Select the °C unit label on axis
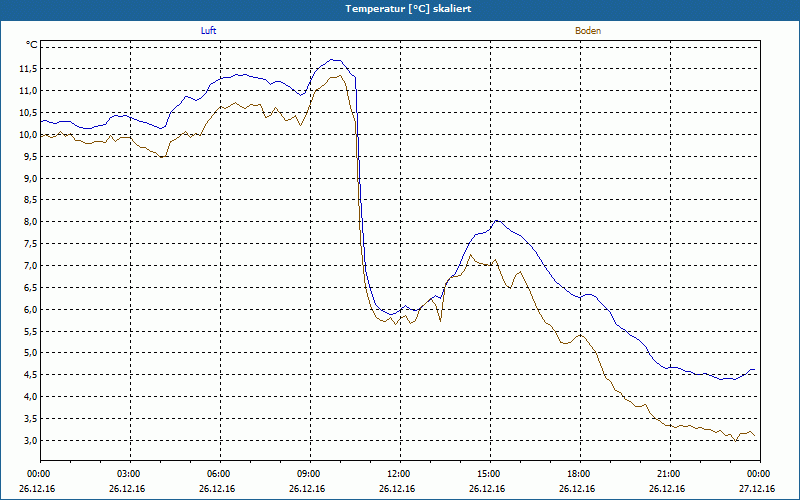 point(31,45)
